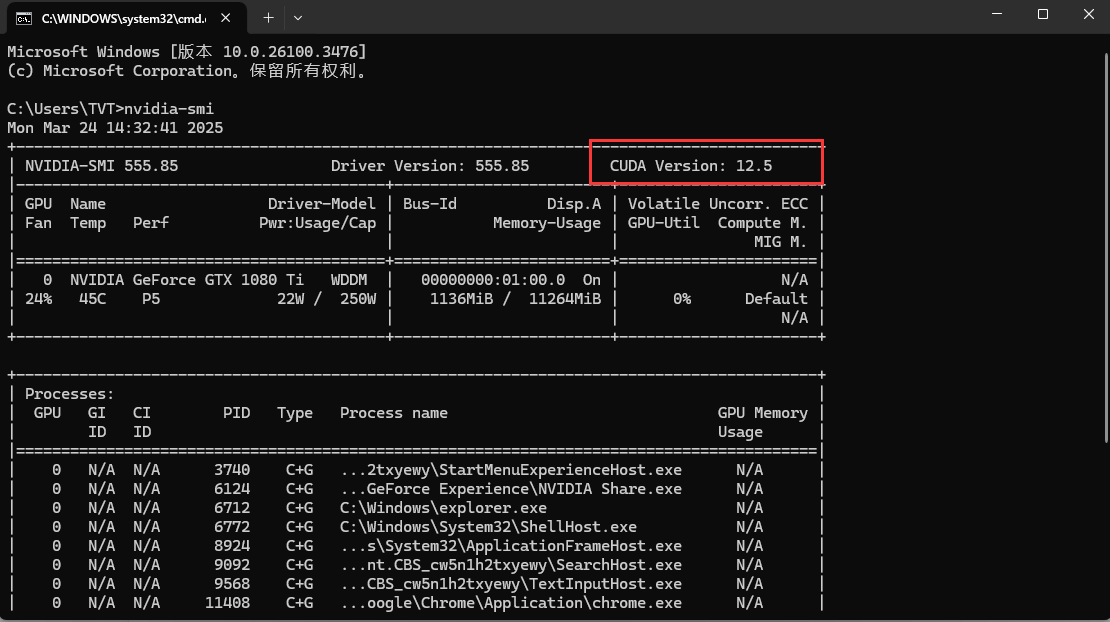Click PID 3740 in the process list
This screenshot has height=622, width=1110.
[232, 470]
